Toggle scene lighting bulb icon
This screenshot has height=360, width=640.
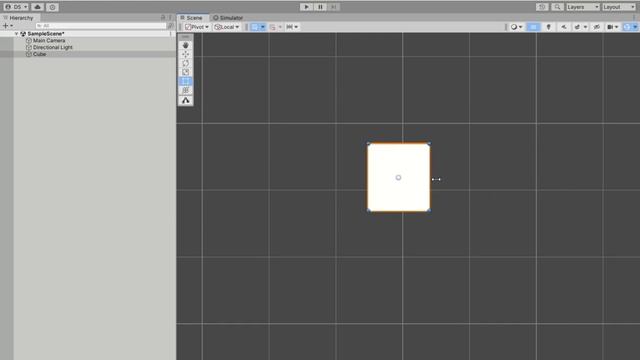549,27
